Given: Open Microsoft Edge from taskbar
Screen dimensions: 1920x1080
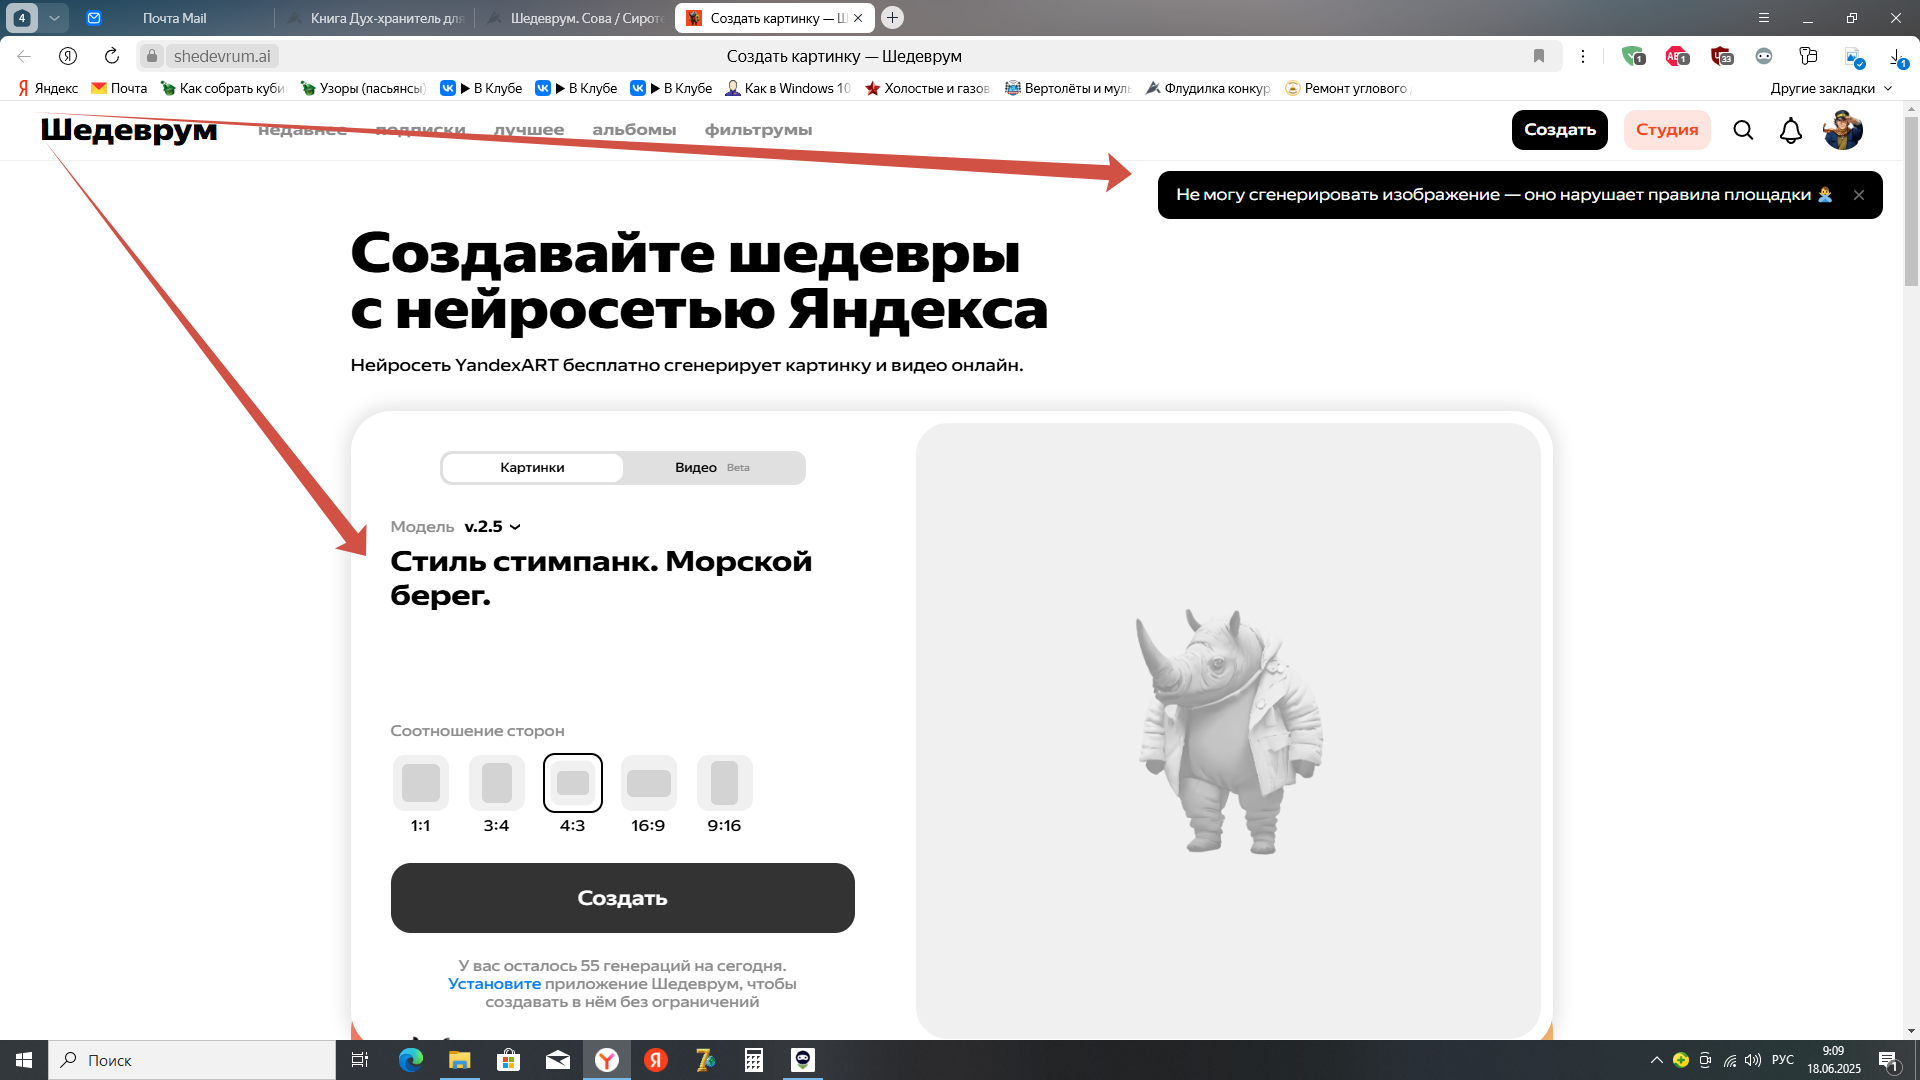Looking at the screenshot, I should click(411, 1060).
